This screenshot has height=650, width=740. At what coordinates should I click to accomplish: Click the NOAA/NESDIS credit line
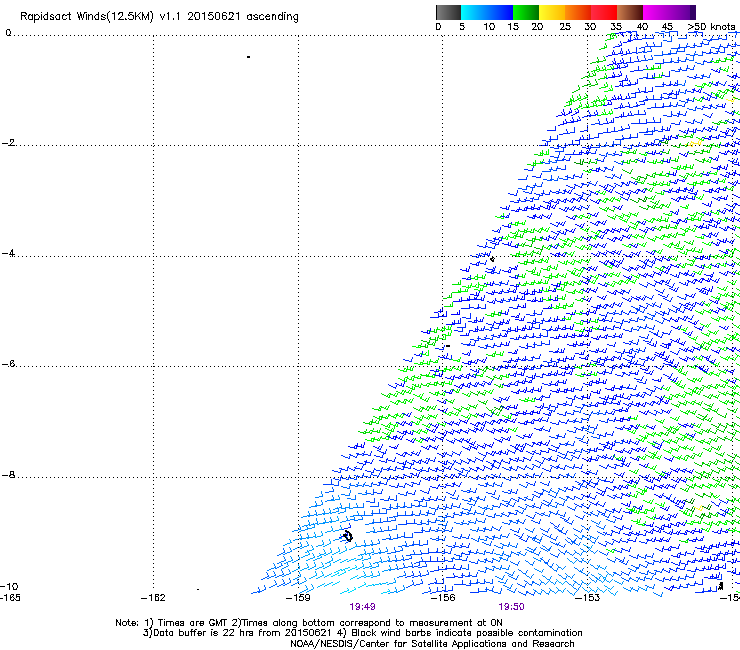(432, 643)
